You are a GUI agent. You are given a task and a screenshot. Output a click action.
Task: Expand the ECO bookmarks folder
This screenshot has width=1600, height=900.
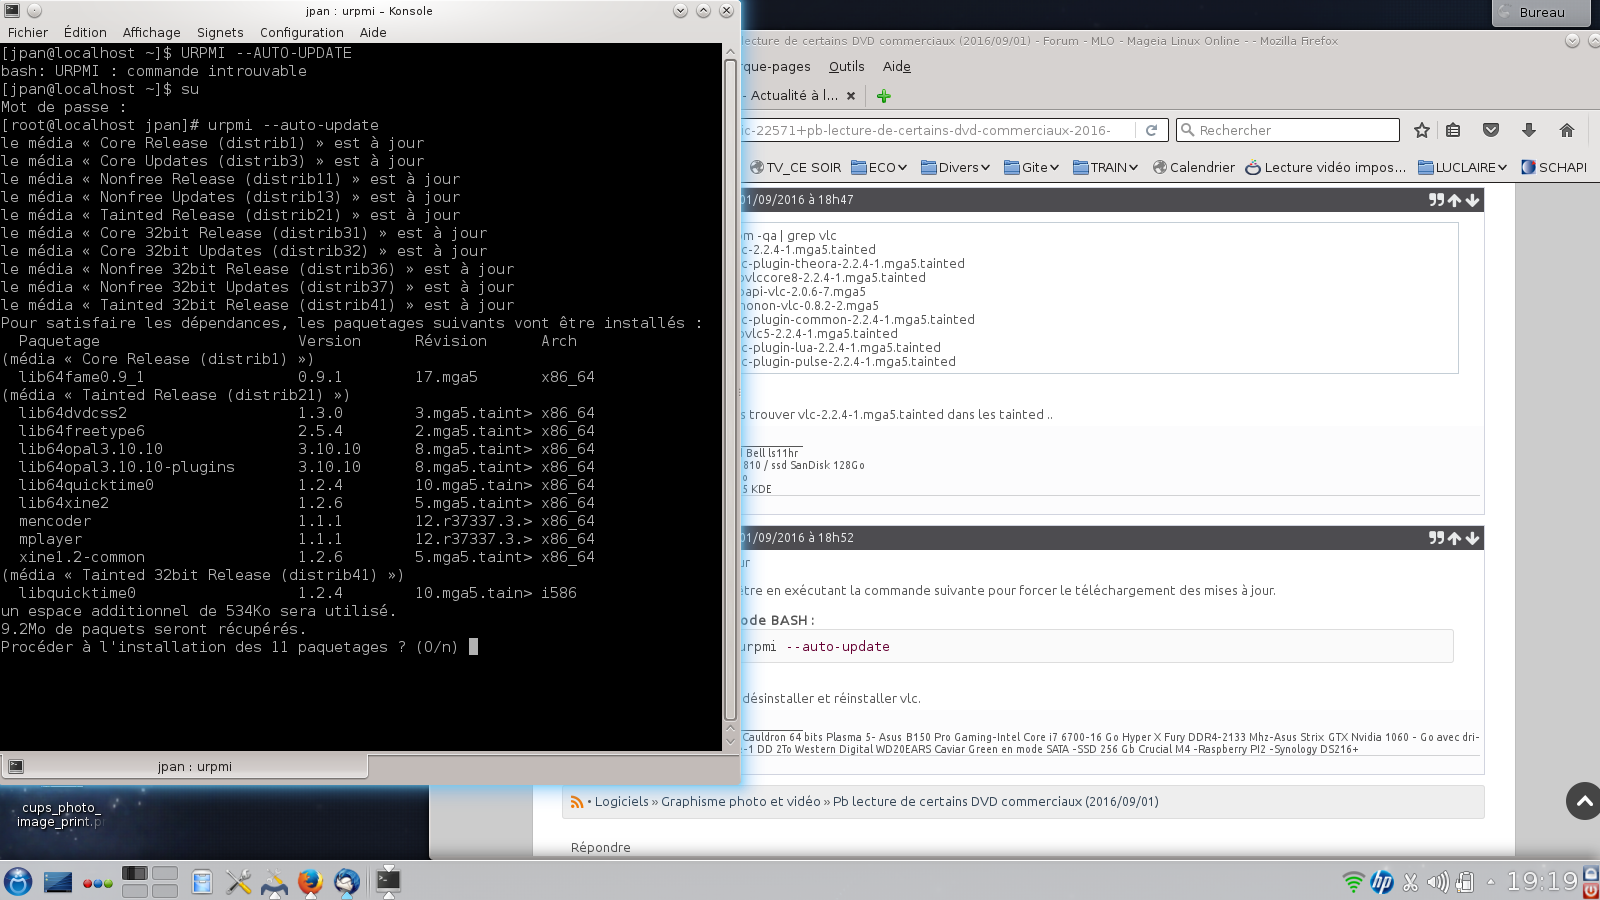879,167
